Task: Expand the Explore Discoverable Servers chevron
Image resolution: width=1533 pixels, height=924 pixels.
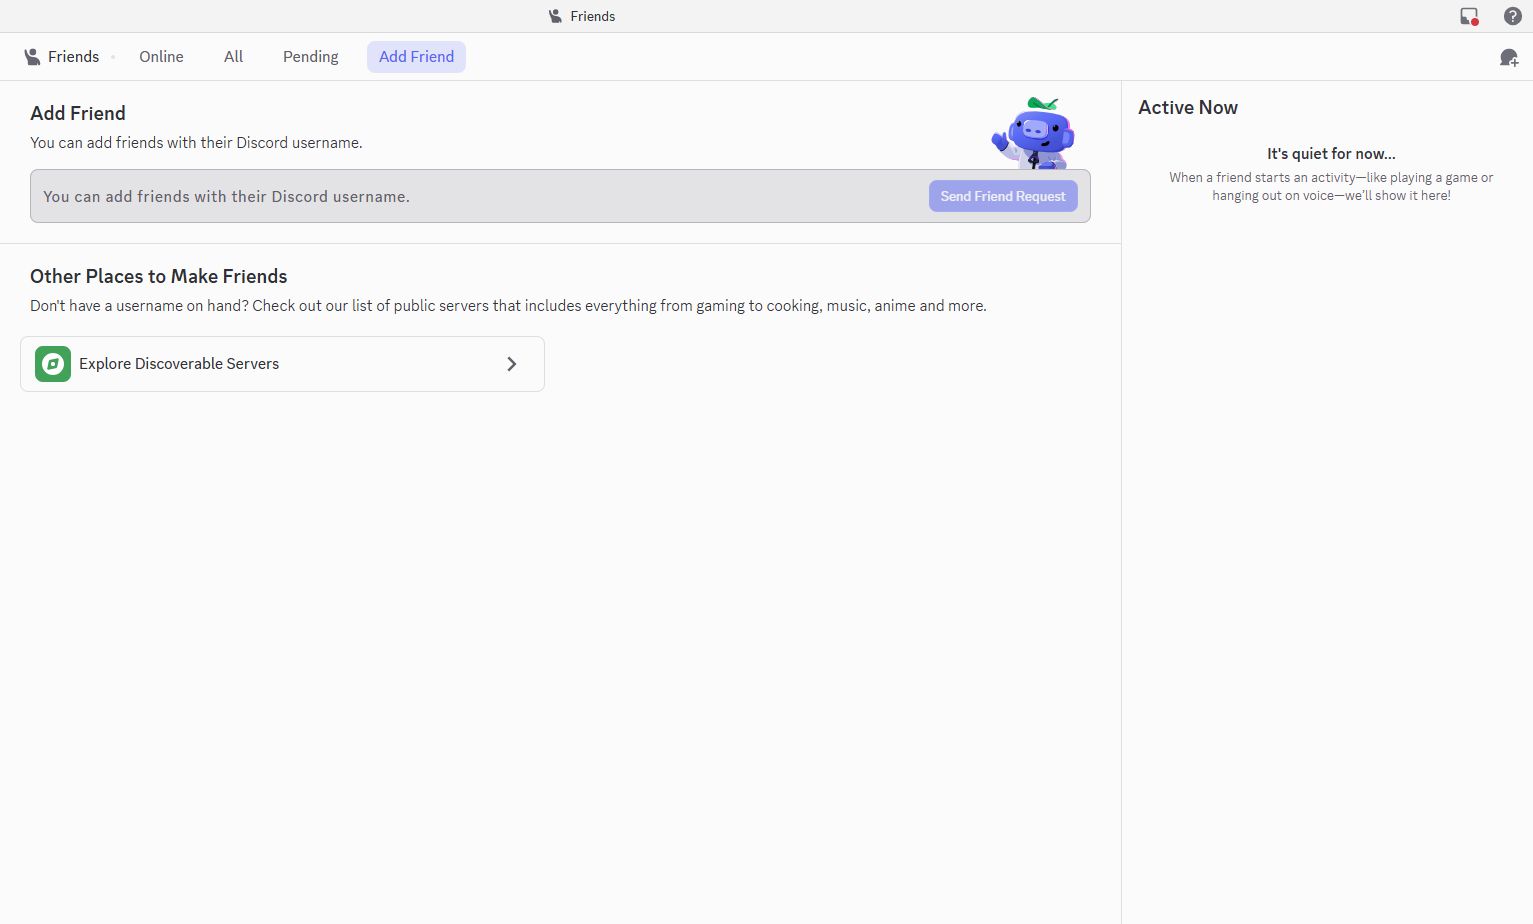Action: tap(512, 364)
